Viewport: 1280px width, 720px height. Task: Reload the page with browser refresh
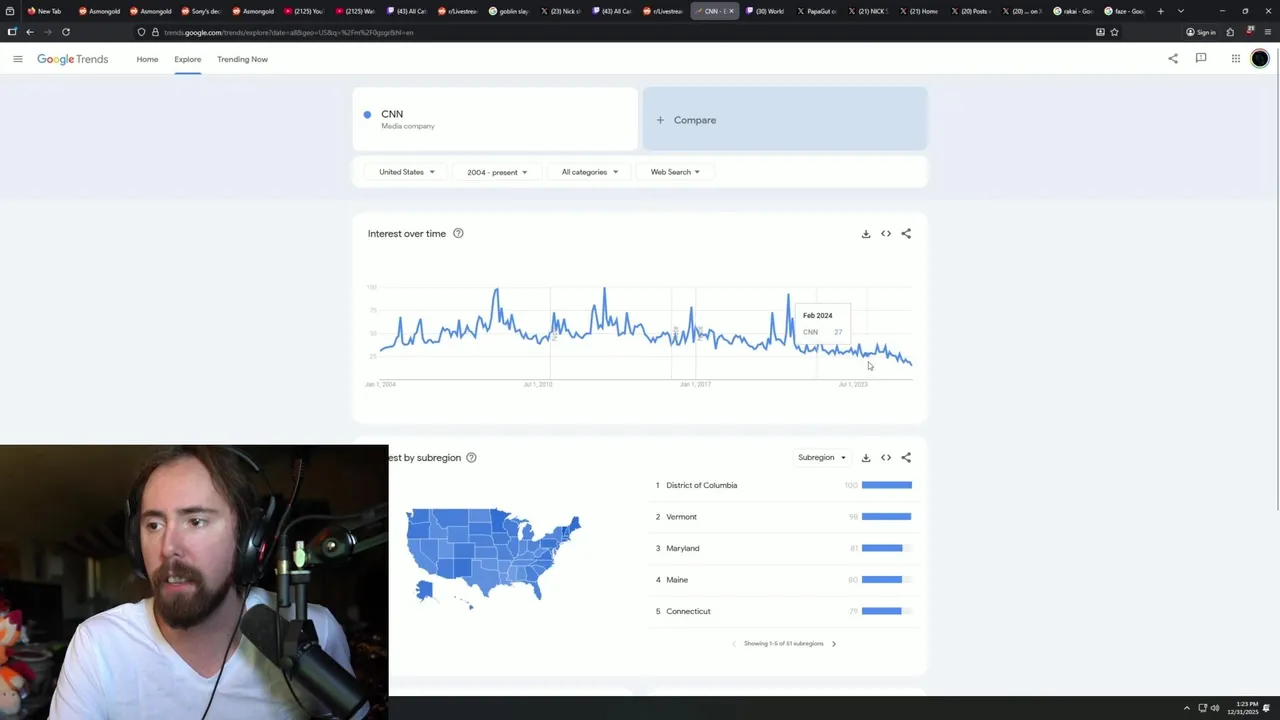tap(66, 32)
